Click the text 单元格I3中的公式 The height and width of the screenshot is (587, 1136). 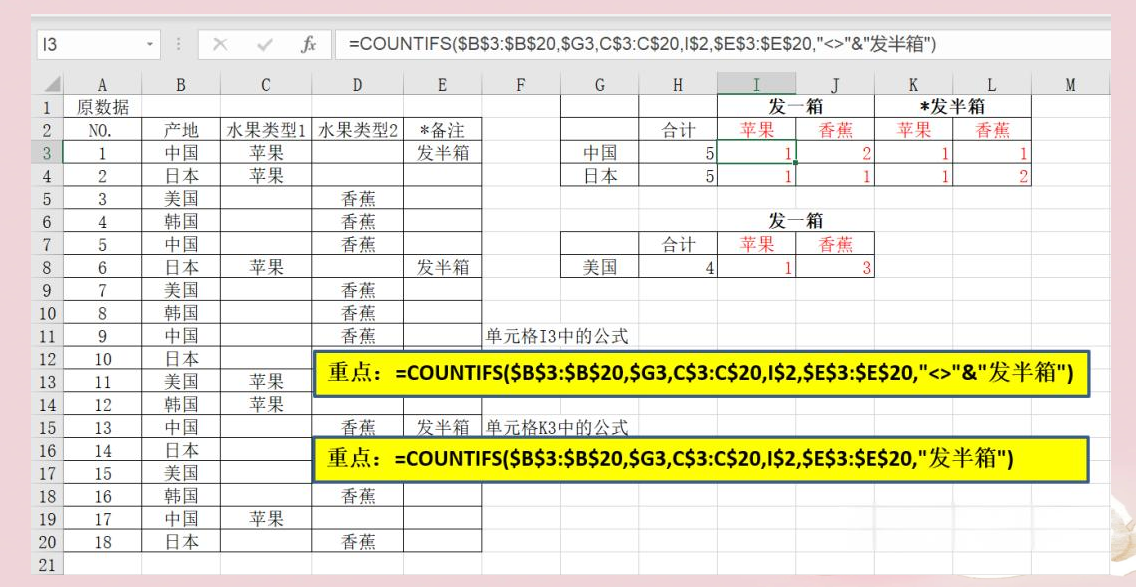pyautogui.click(x=556, y=336)
